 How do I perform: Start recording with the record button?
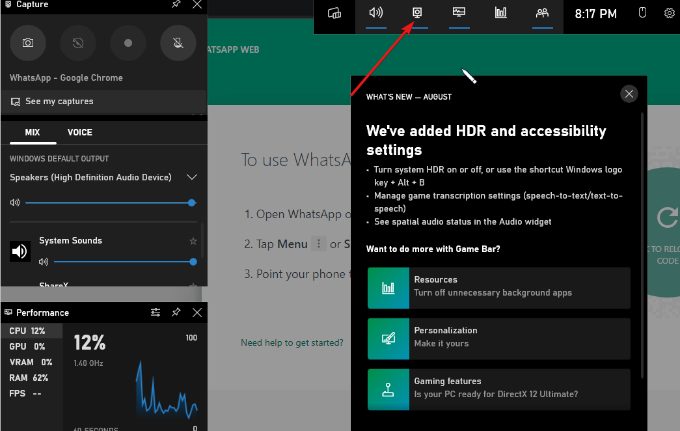(x=128, y=43)
